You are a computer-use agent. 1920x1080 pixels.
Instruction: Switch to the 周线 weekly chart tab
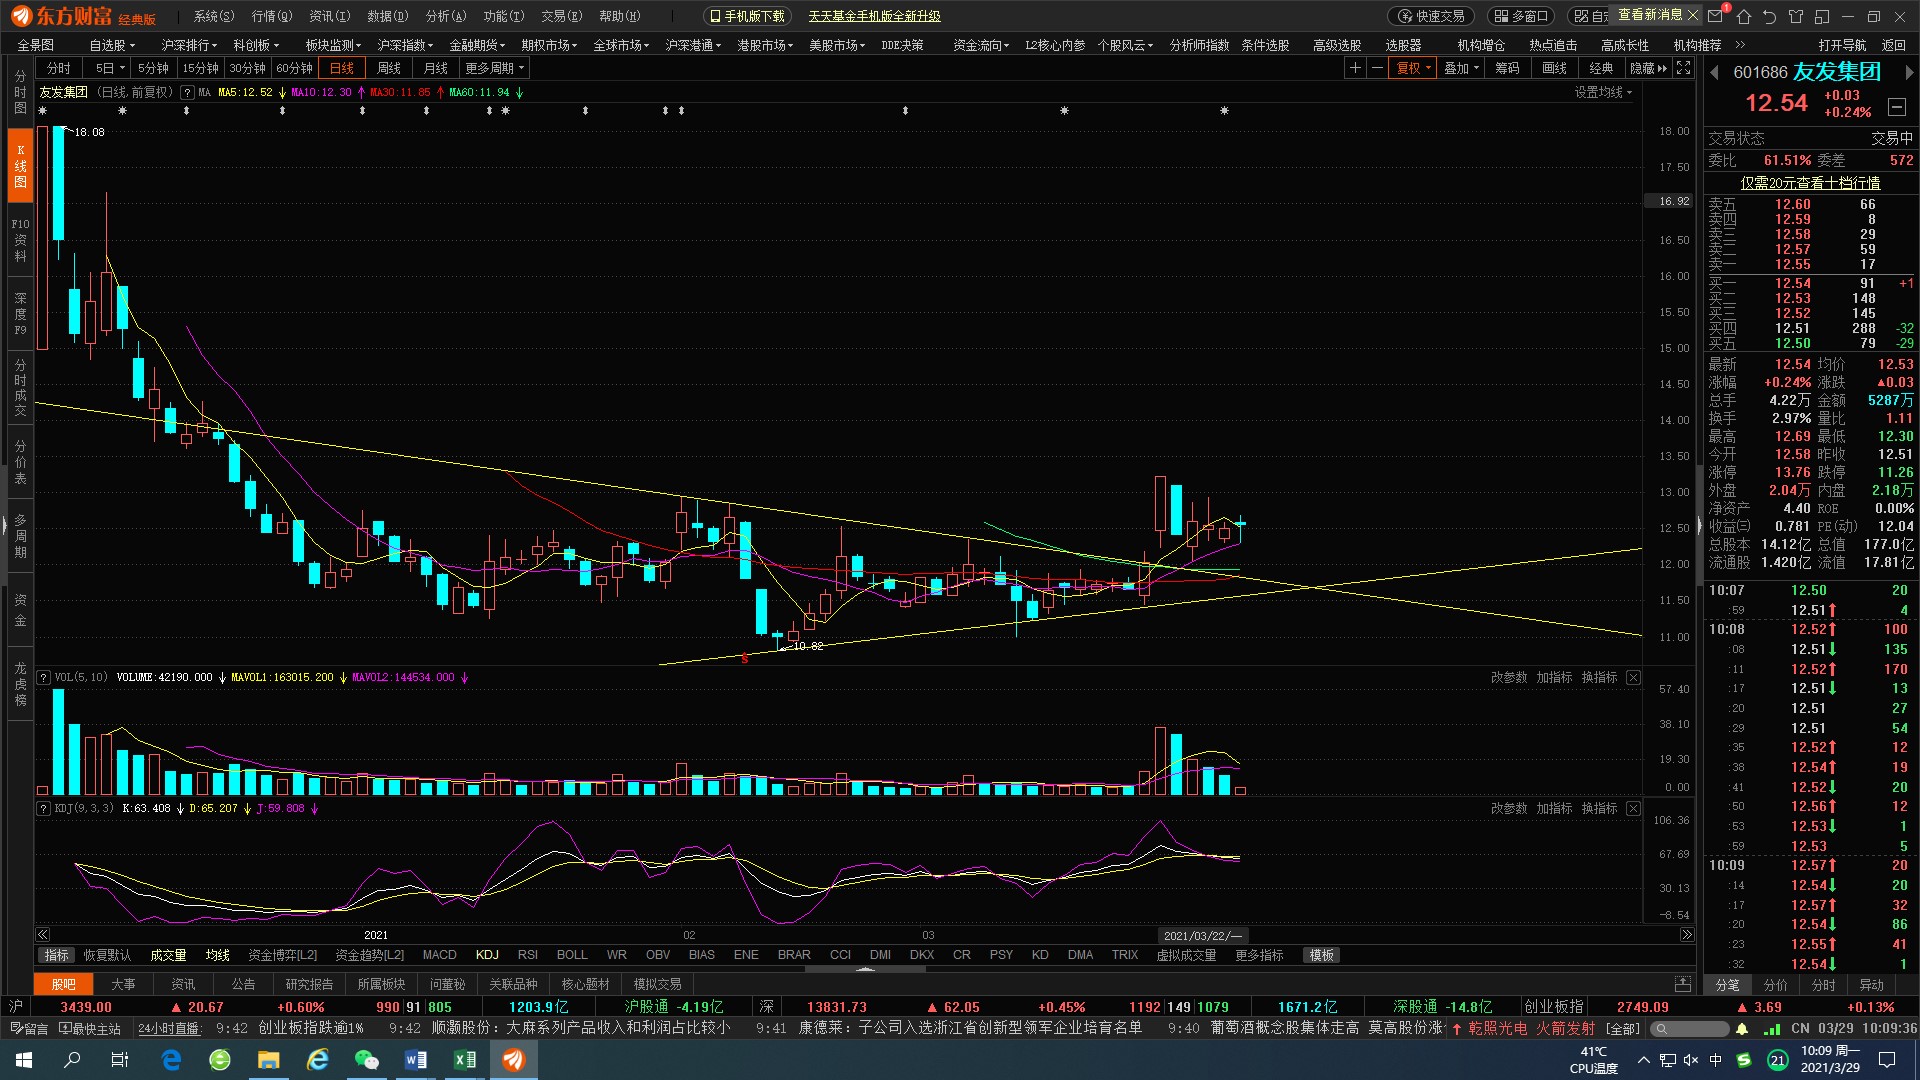coord(389,68)
